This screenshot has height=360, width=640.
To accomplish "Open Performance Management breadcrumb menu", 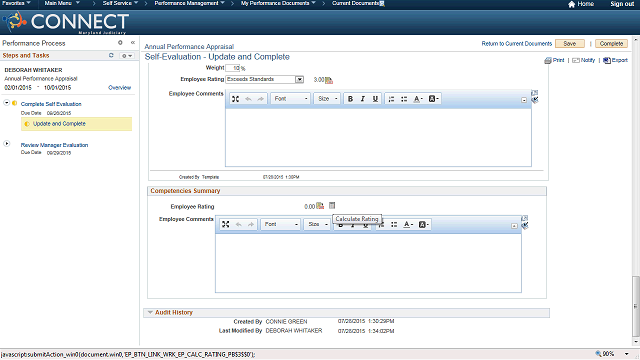I will [190, 3].
